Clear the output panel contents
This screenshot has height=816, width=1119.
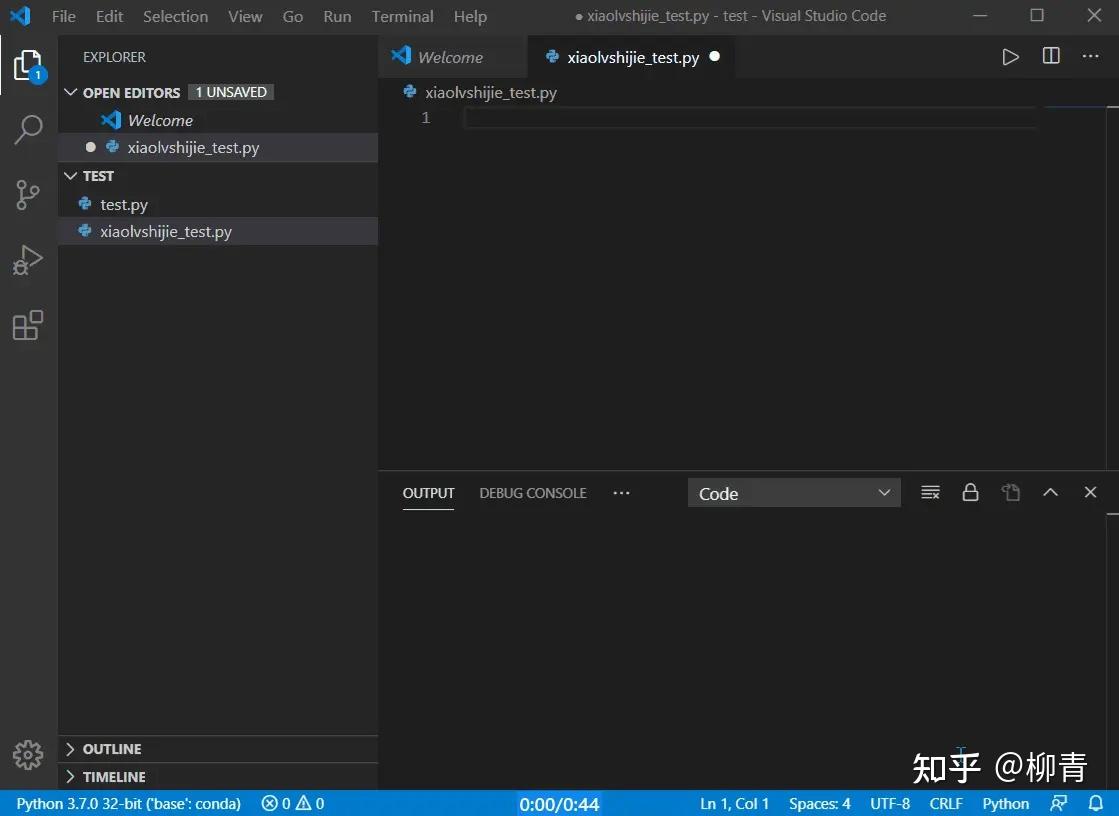pos(930,493)
